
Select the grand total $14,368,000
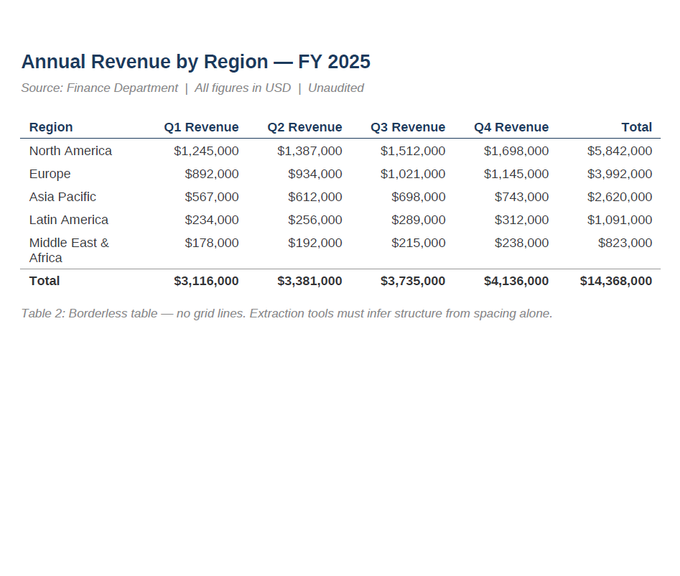pyautogui.click(x=616, y=281)
